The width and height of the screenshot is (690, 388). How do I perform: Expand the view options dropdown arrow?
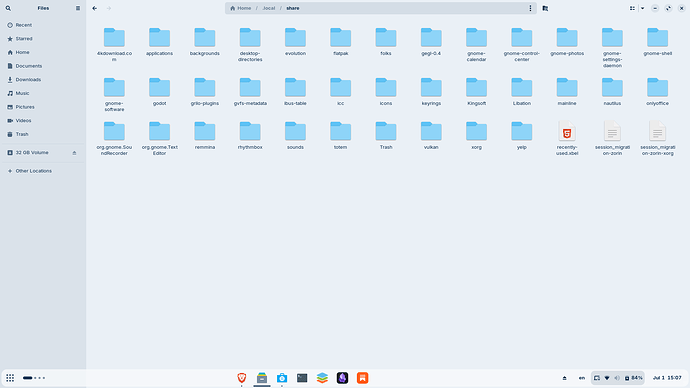coord(642,8)
